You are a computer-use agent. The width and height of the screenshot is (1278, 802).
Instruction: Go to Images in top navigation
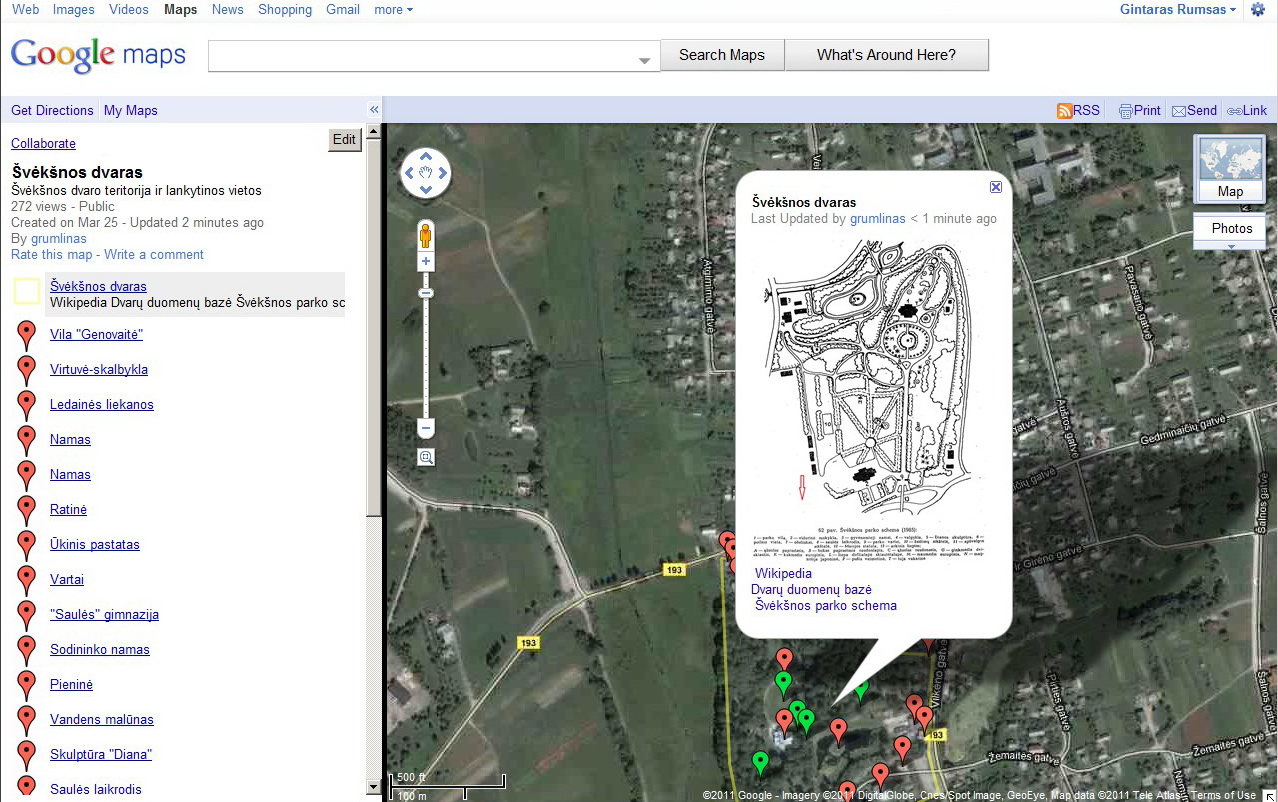click(73, 10)
